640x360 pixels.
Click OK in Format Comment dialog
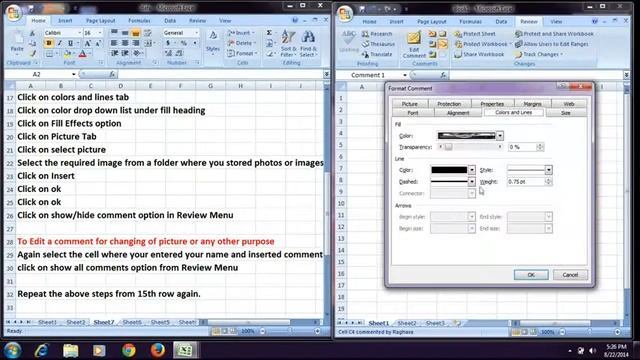[x=531, y=275]
